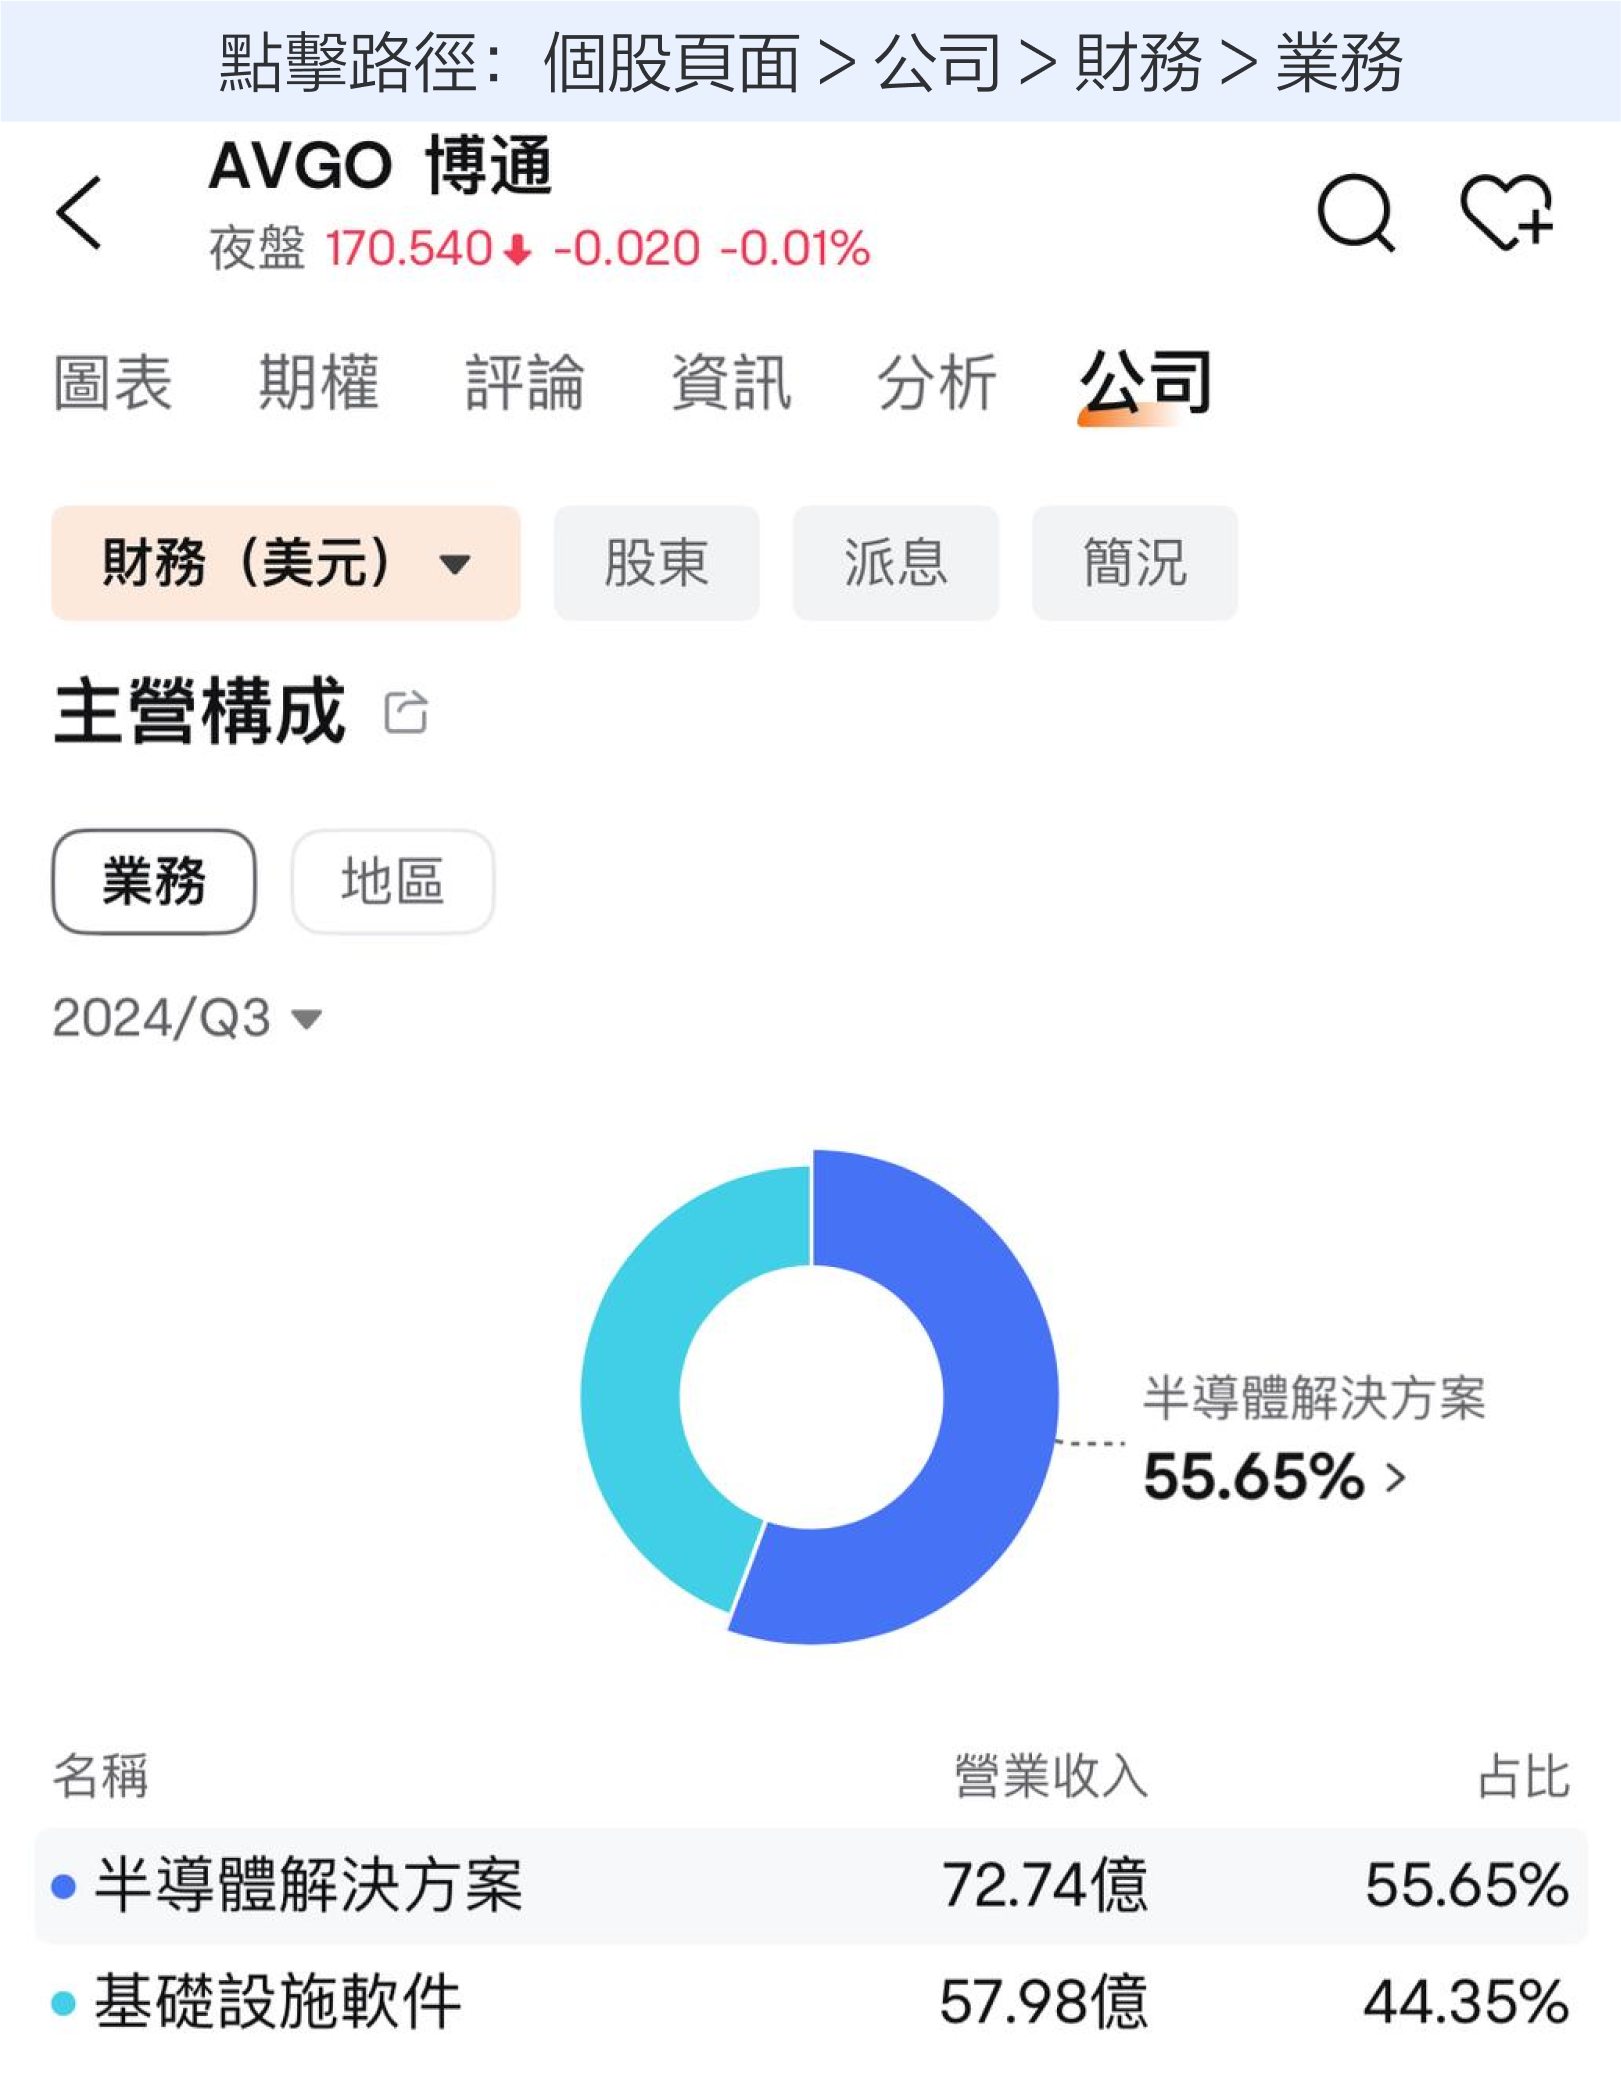This screenshot has width=1621, height=2094.
Task: Click the 簡況 button
Action: point(1135,563)
